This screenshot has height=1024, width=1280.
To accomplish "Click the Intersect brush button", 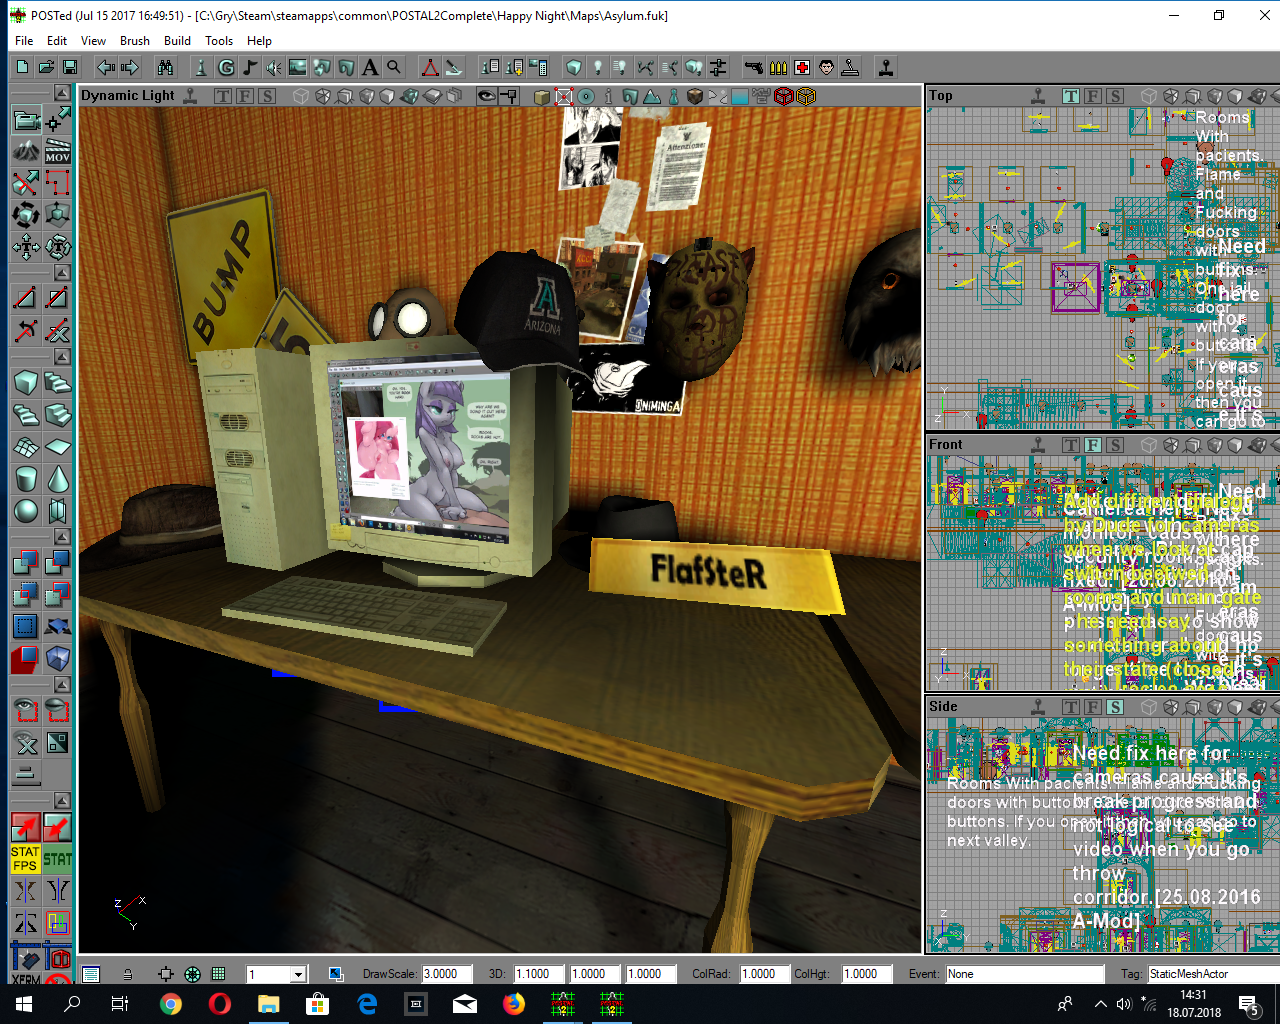I will pyautogui.click(x=26, y=596).
